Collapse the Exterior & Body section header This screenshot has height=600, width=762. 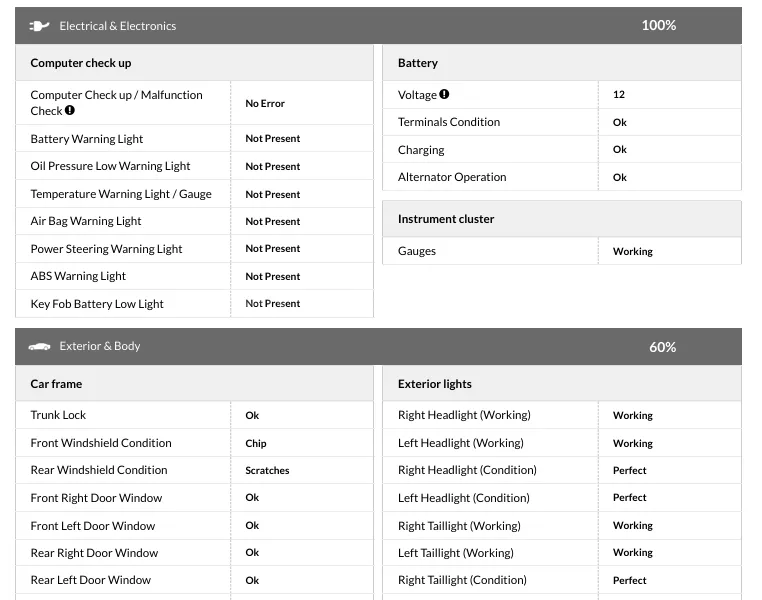(x=378, y=347)
